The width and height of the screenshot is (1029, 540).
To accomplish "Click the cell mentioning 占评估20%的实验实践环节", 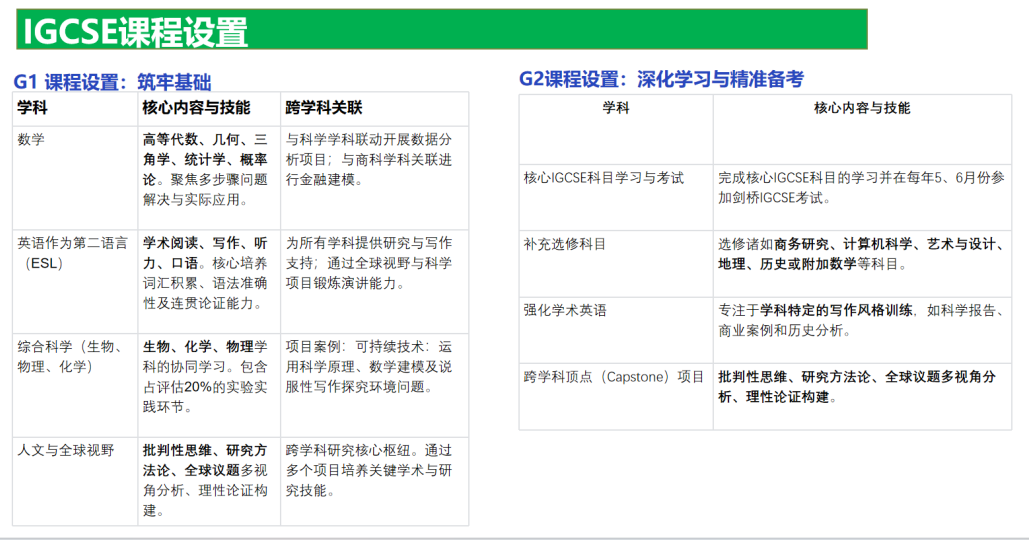I will click(x=209, y=385).
